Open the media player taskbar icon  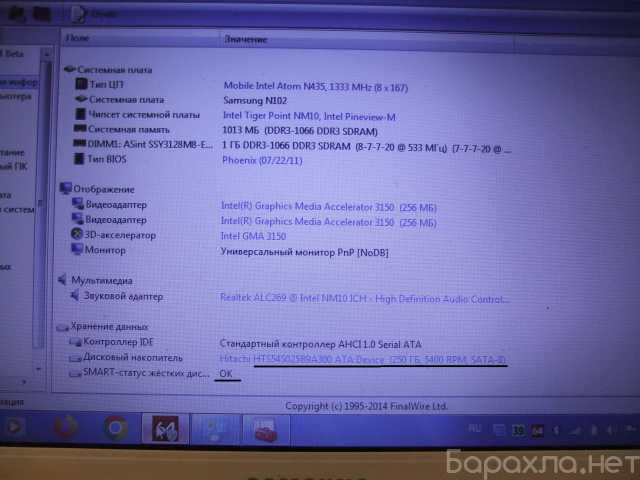(13, 427)
